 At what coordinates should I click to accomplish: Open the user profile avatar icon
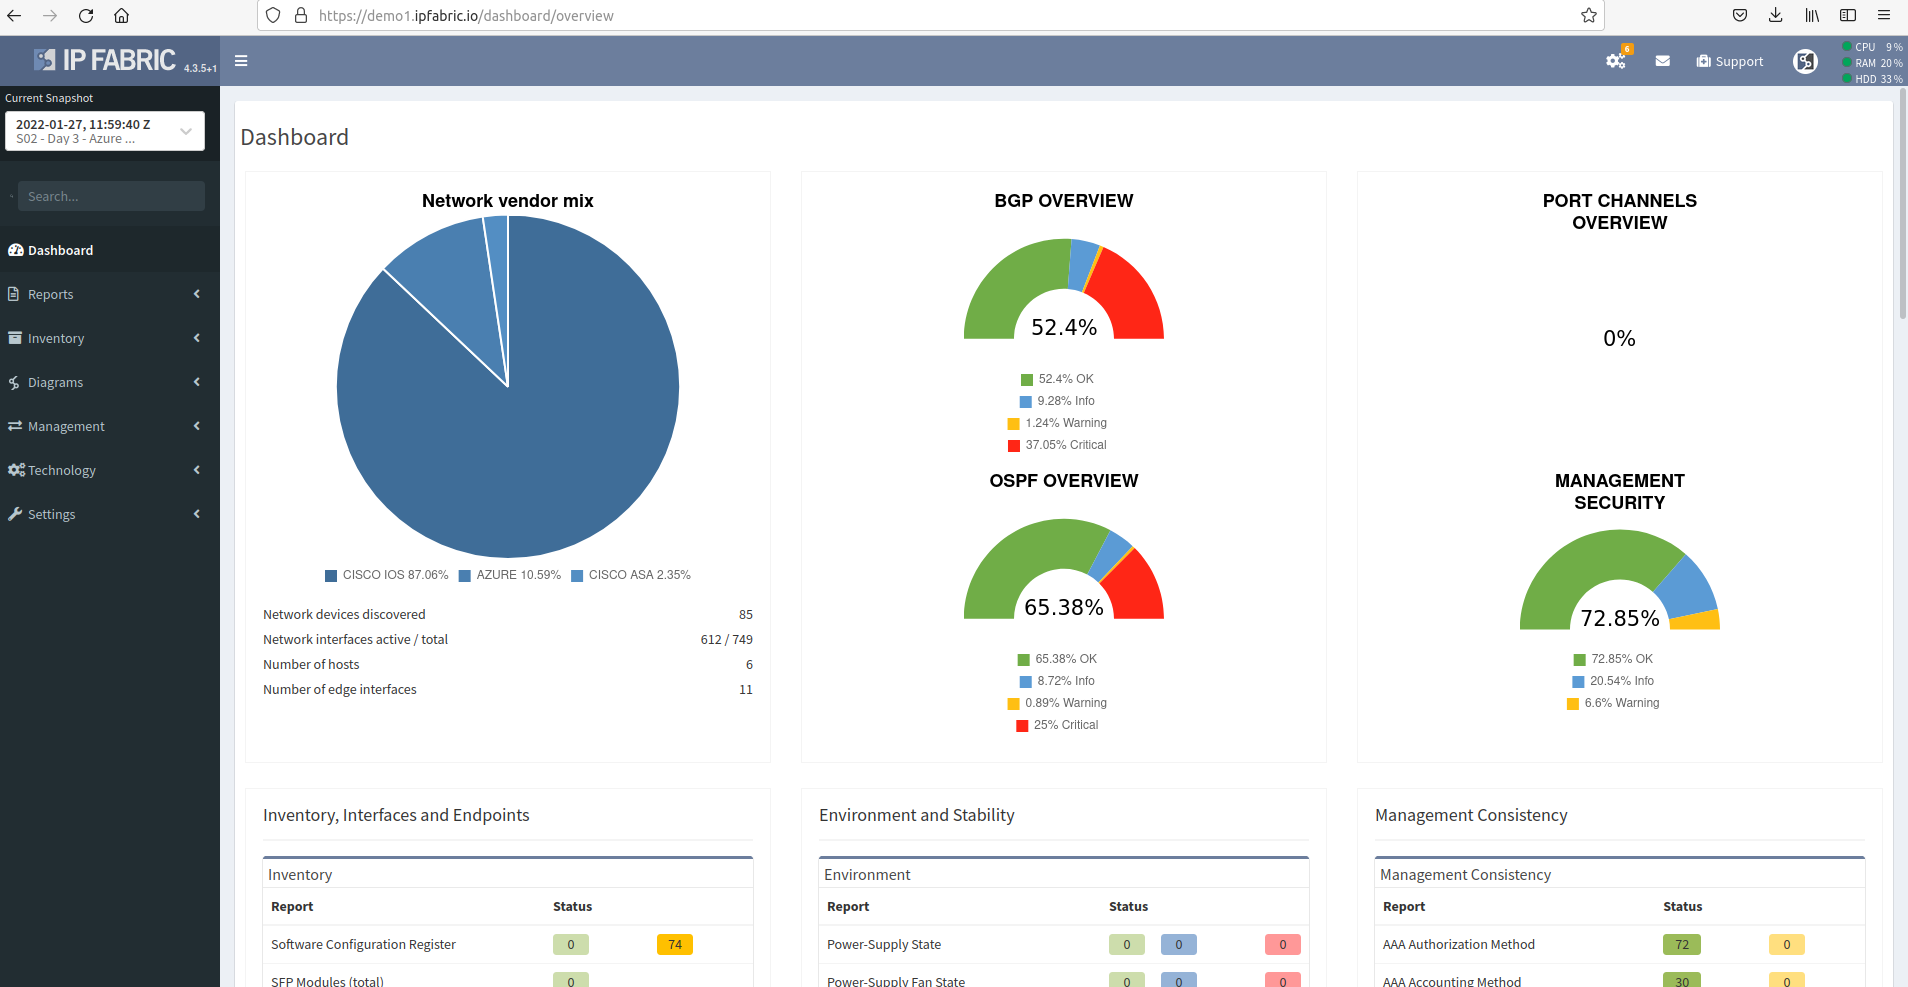[1805, 61]
